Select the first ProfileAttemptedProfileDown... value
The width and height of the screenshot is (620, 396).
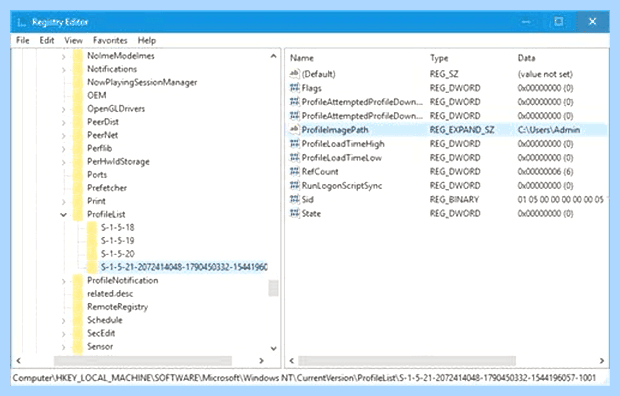(x=362, y=102)
